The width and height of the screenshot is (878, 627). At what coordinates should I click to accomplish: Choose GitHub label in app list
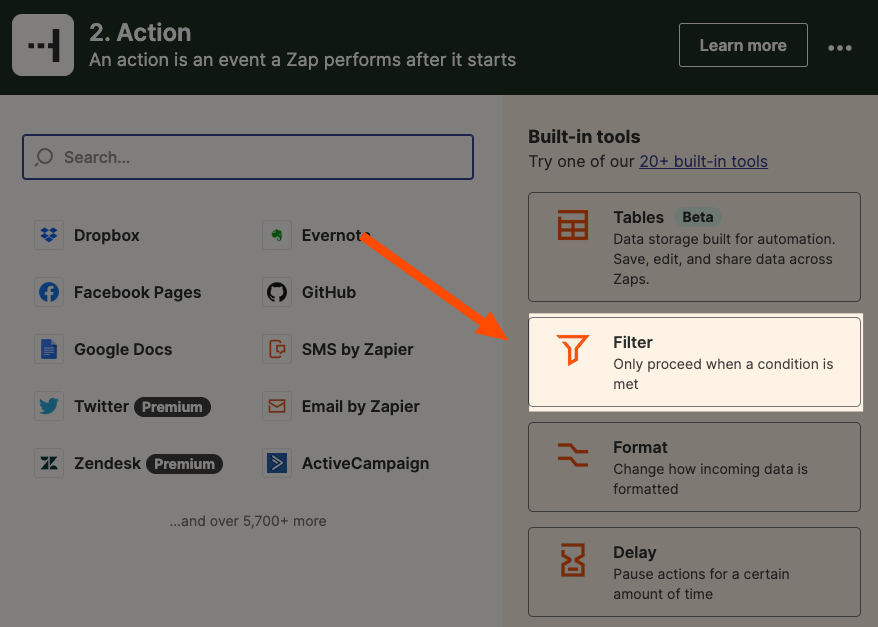click(329, 292)
